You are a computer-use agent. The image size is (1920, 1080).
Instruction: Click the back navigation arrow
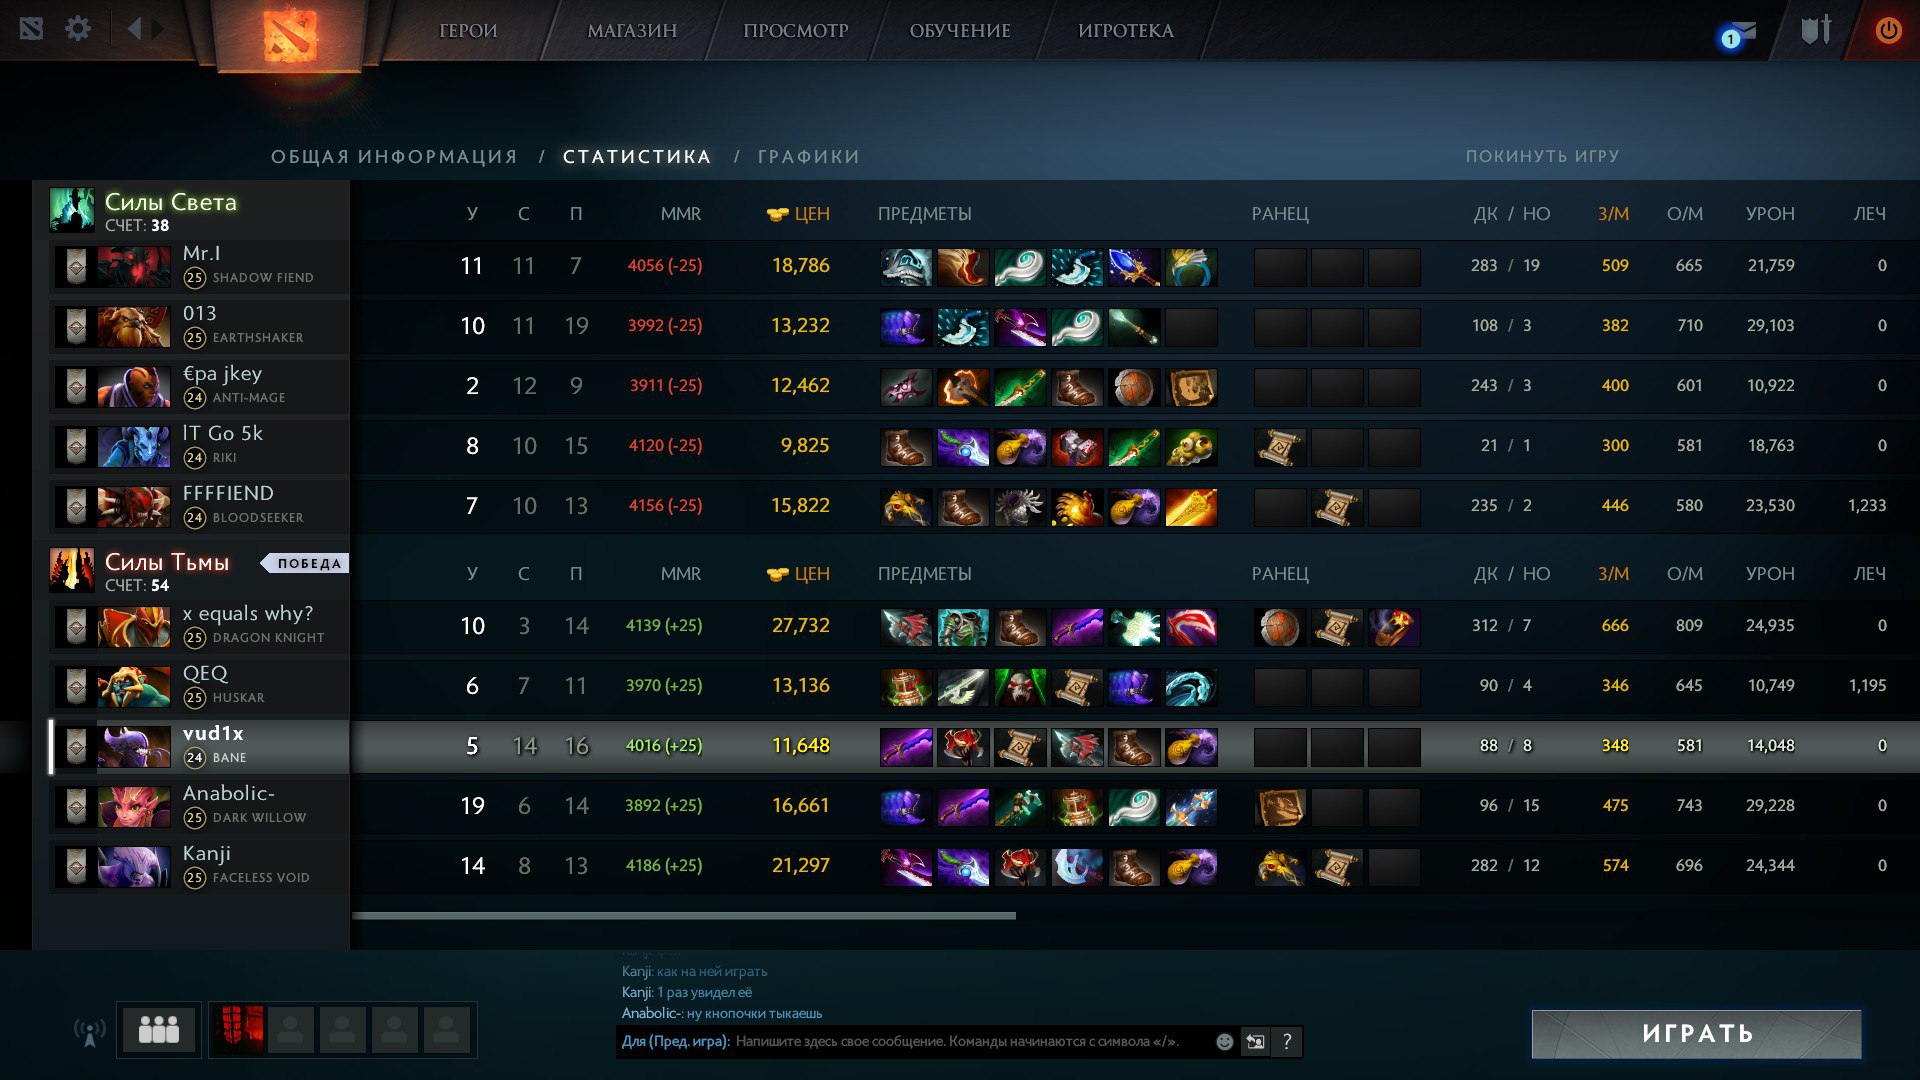[x=135, y=29]
